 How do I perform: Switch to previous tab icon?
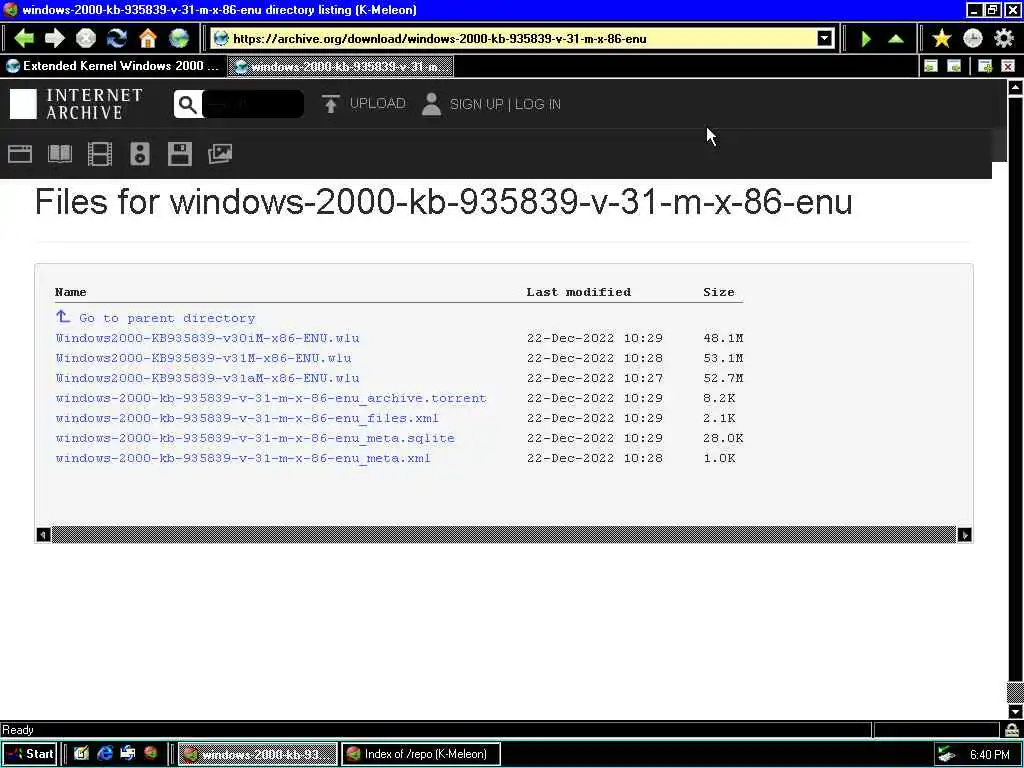pos(931,66)
